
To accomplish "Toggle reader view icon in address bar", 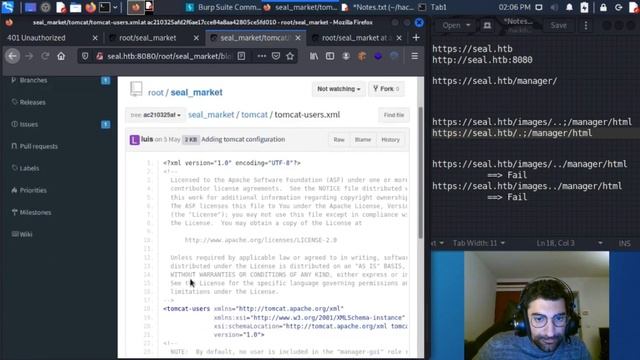I will (x=242, y=56).
